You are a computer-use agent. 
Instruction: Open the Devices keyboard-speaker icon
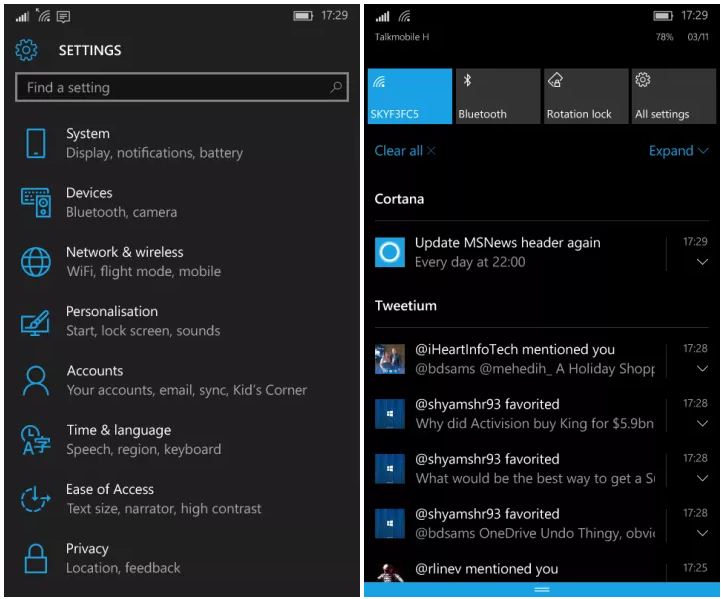[36, 202]
